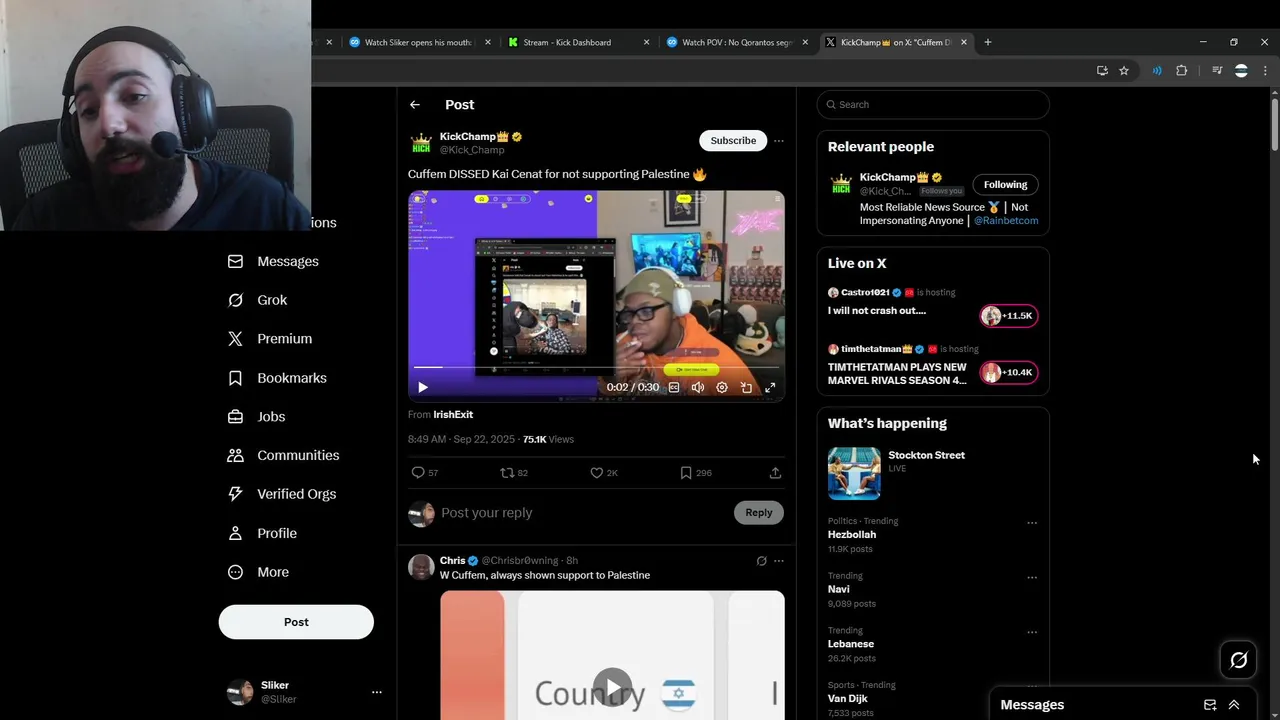1280x720 pixels.
Task: Focus the Post your reply field
Action: 583,513
